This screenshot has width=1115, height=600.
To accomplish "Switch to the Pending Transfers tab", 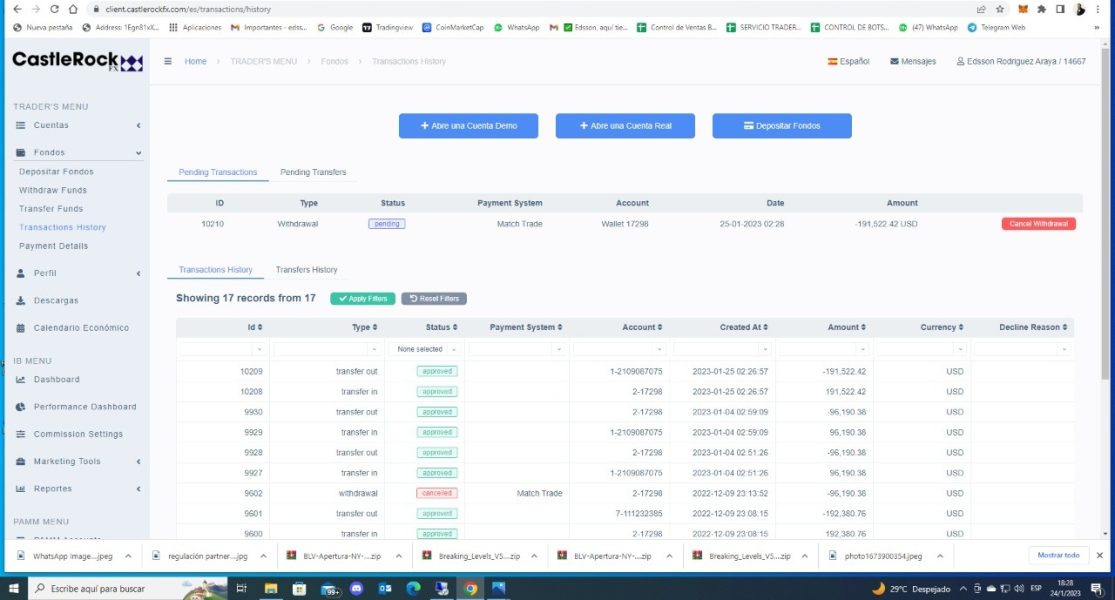I will (x=313, y=172).
